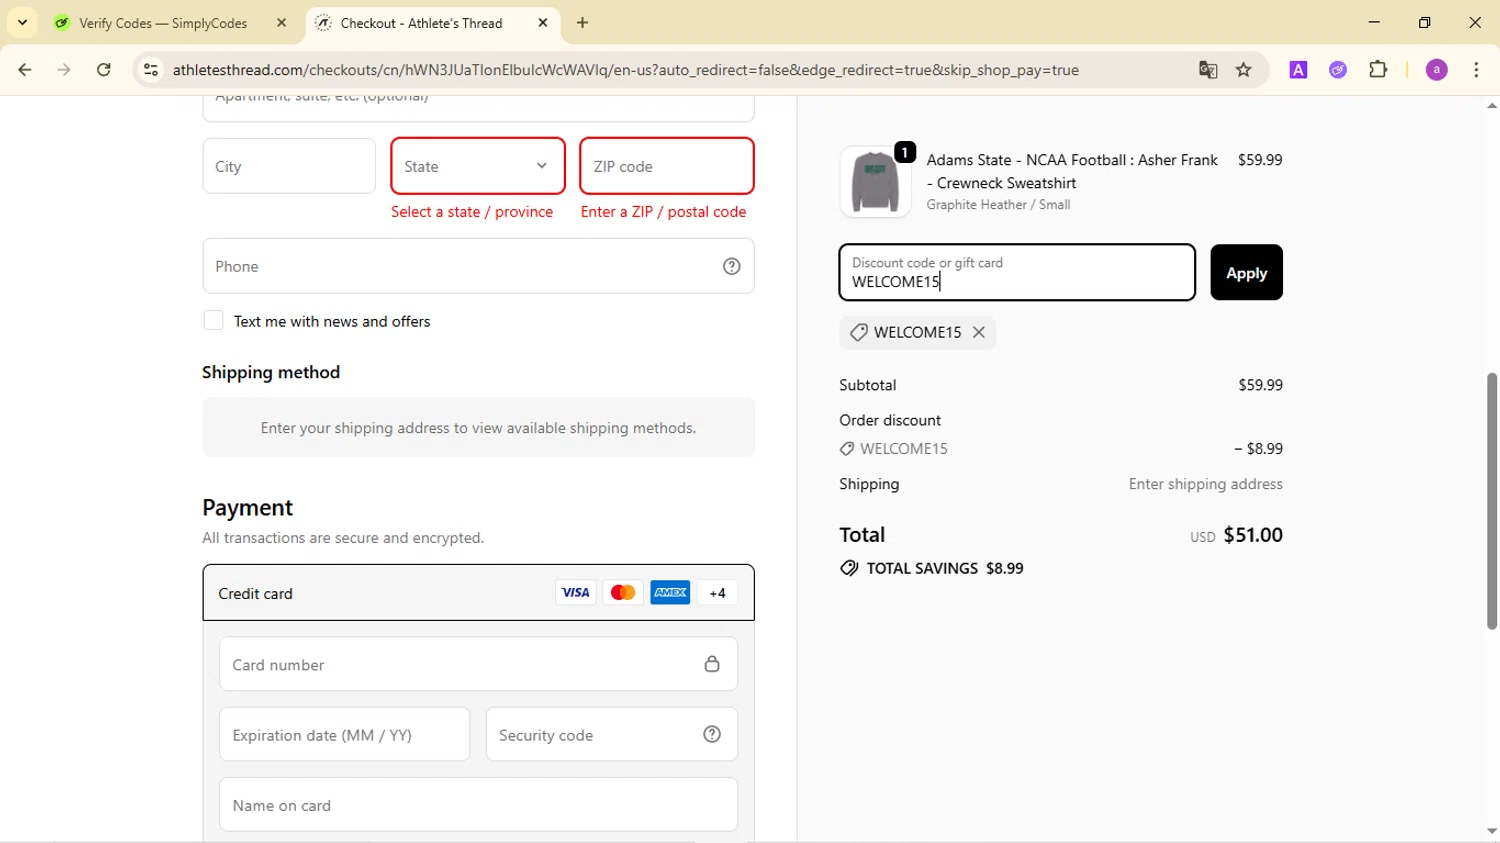Restore down the browser window
The width and height of the screenshot is (1500, 843).
(x=1425, y=22)
